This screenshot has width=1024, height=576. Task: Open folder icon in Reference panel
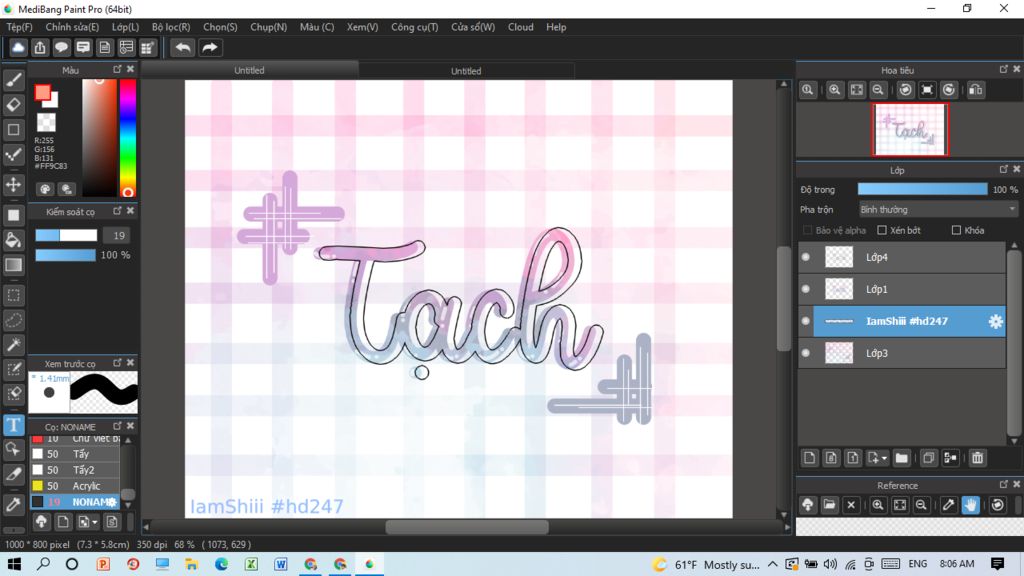(829, 505)
